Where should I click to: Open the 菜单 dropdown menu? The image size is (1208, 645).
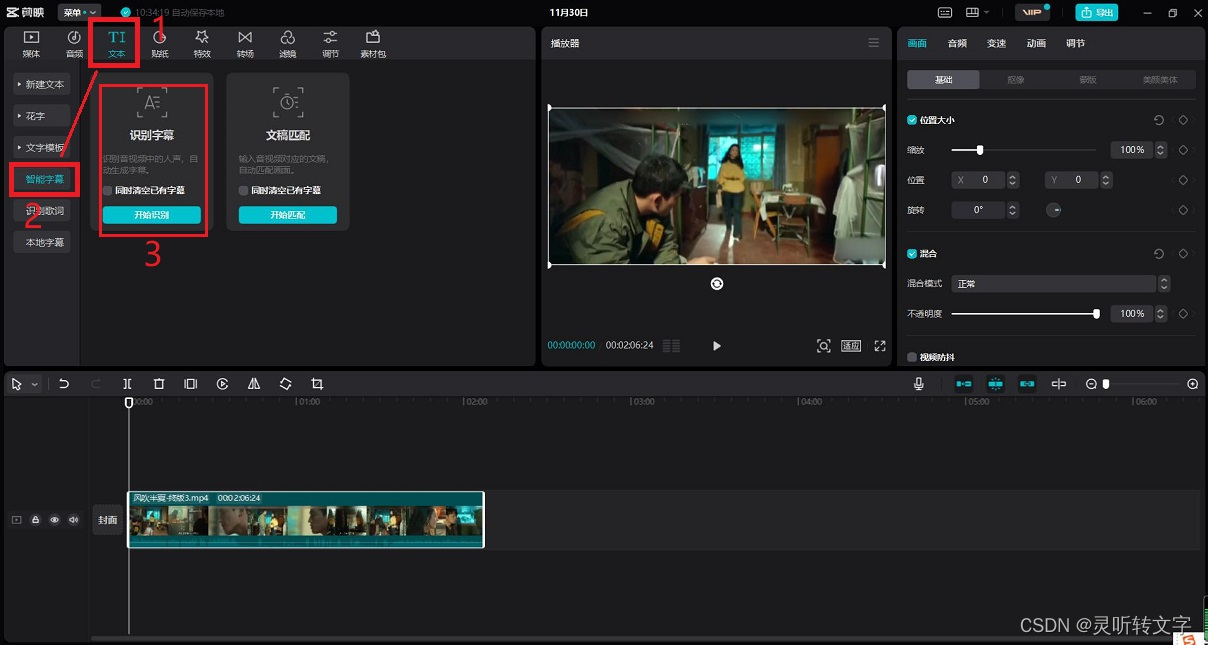pos(78,12)
